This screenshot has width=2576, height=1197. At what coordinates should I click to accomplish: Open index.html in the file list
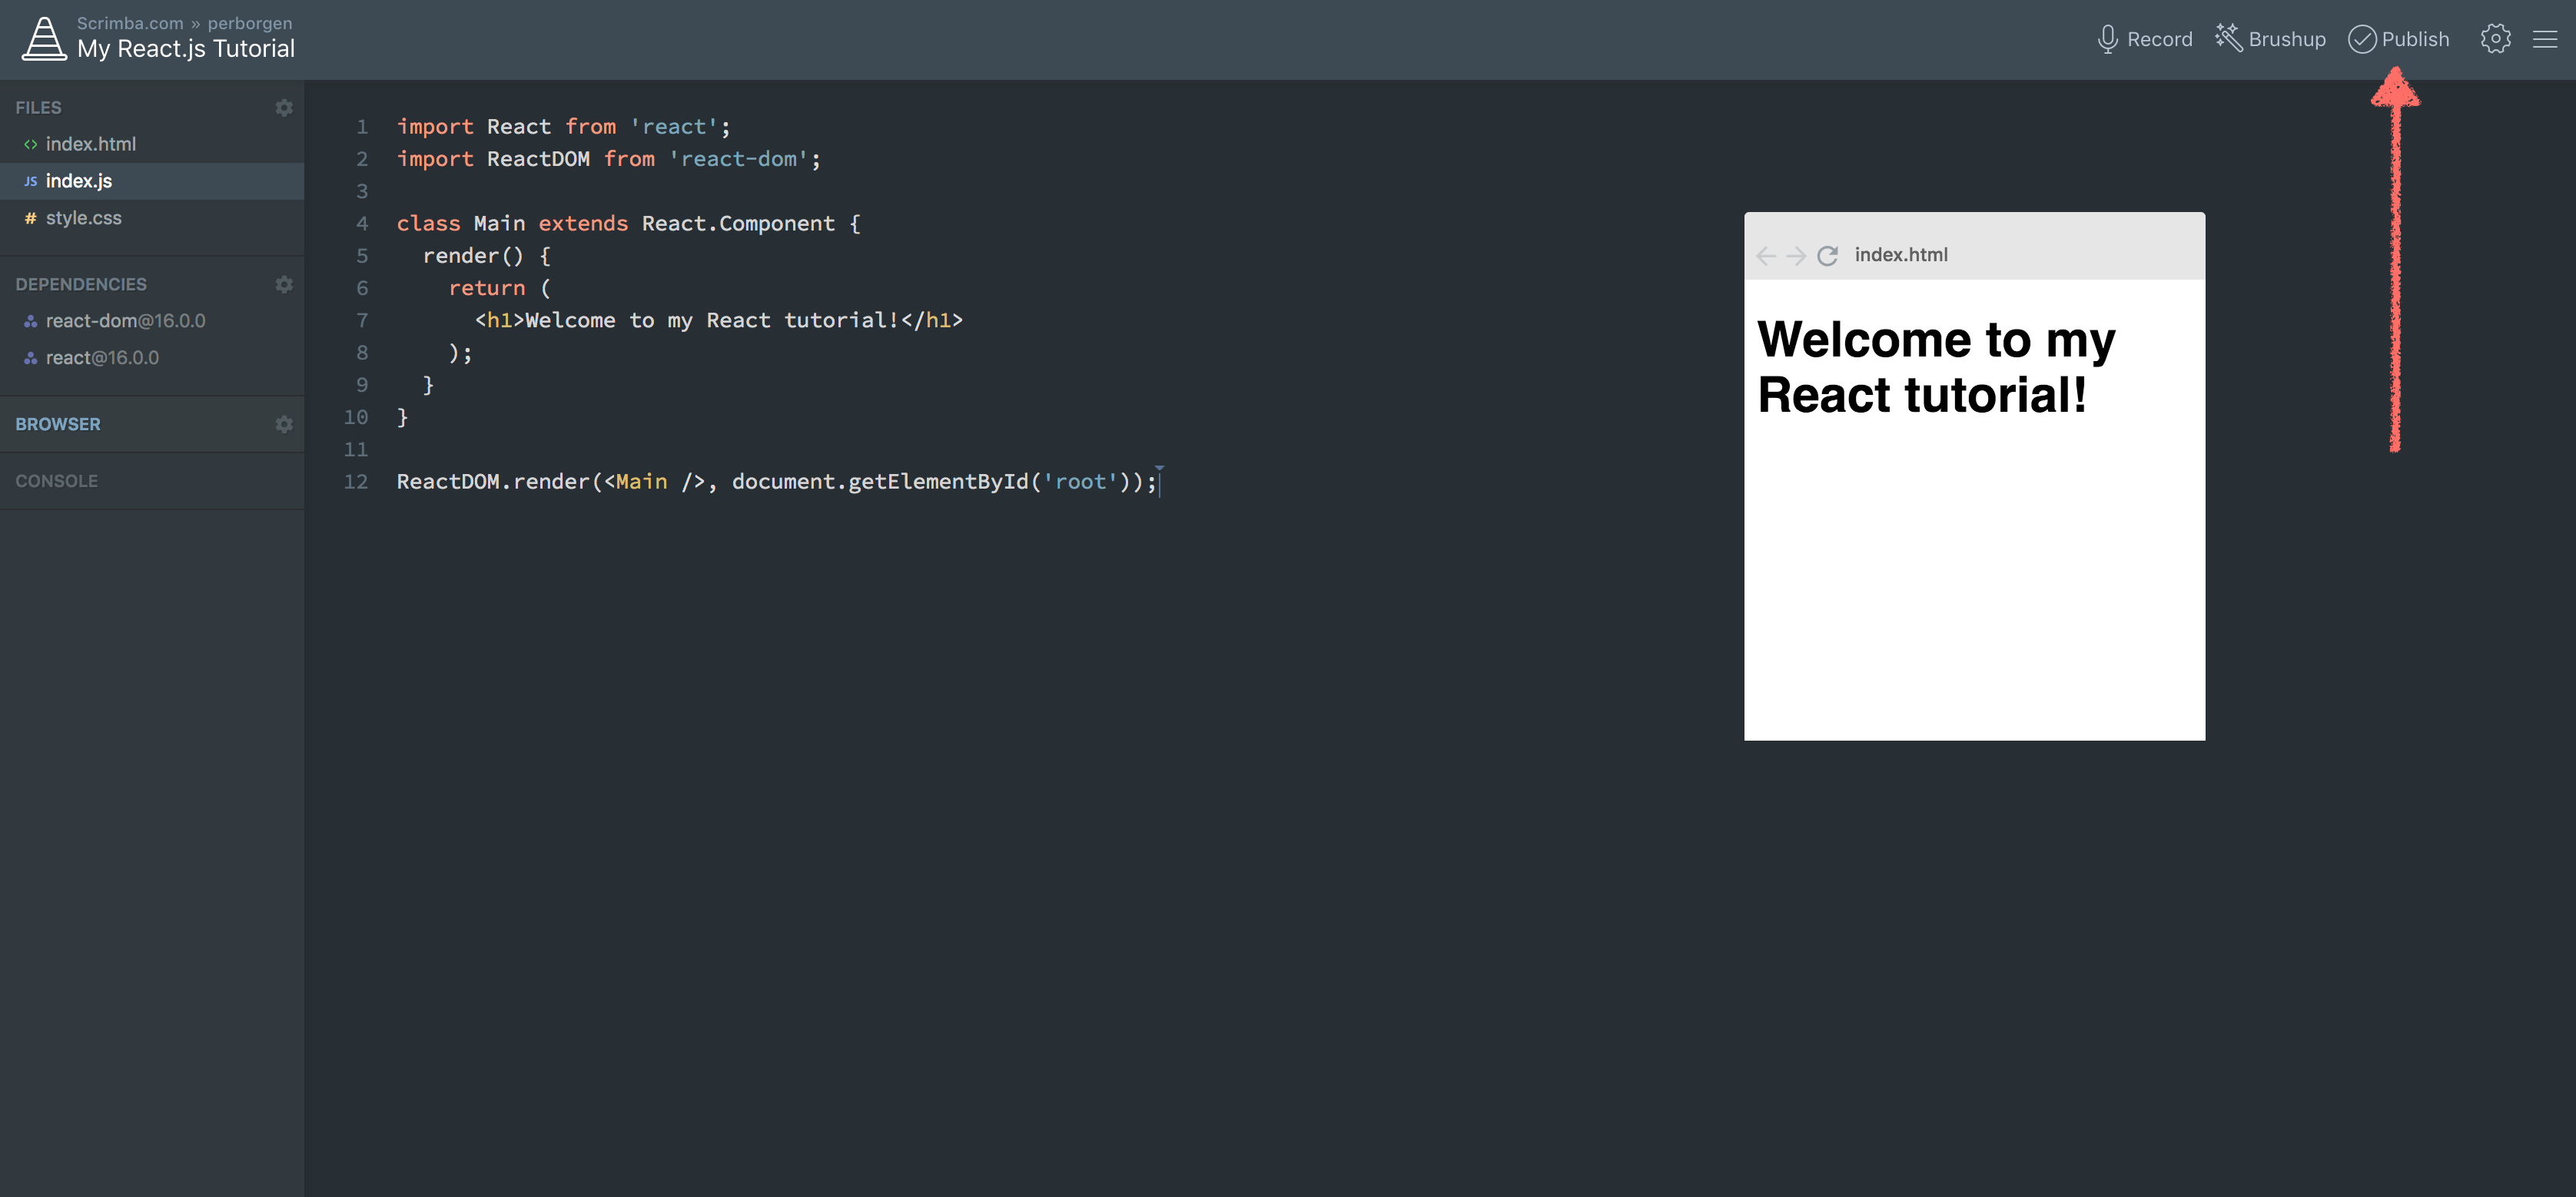coord(90,144)
